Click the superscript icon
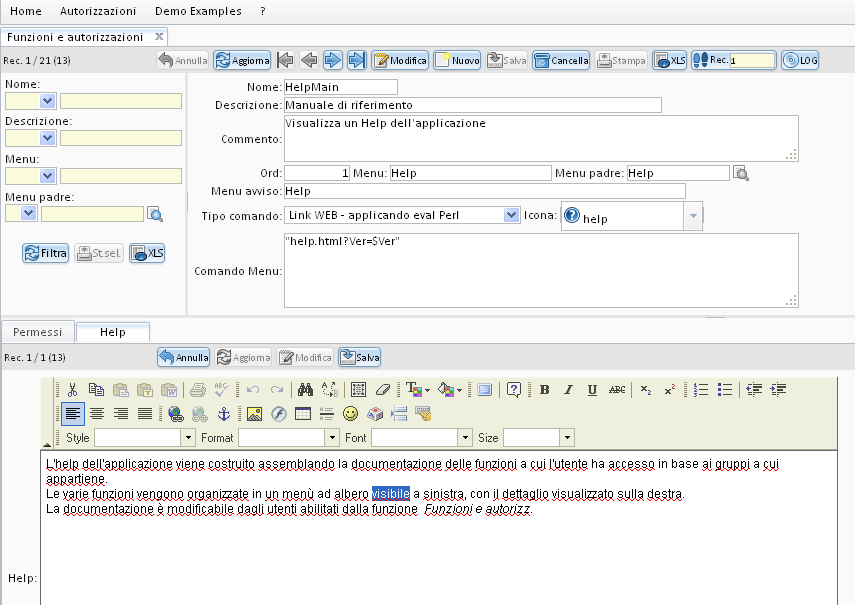The width and height of the screenshot is (855, 605). point(670,390)
